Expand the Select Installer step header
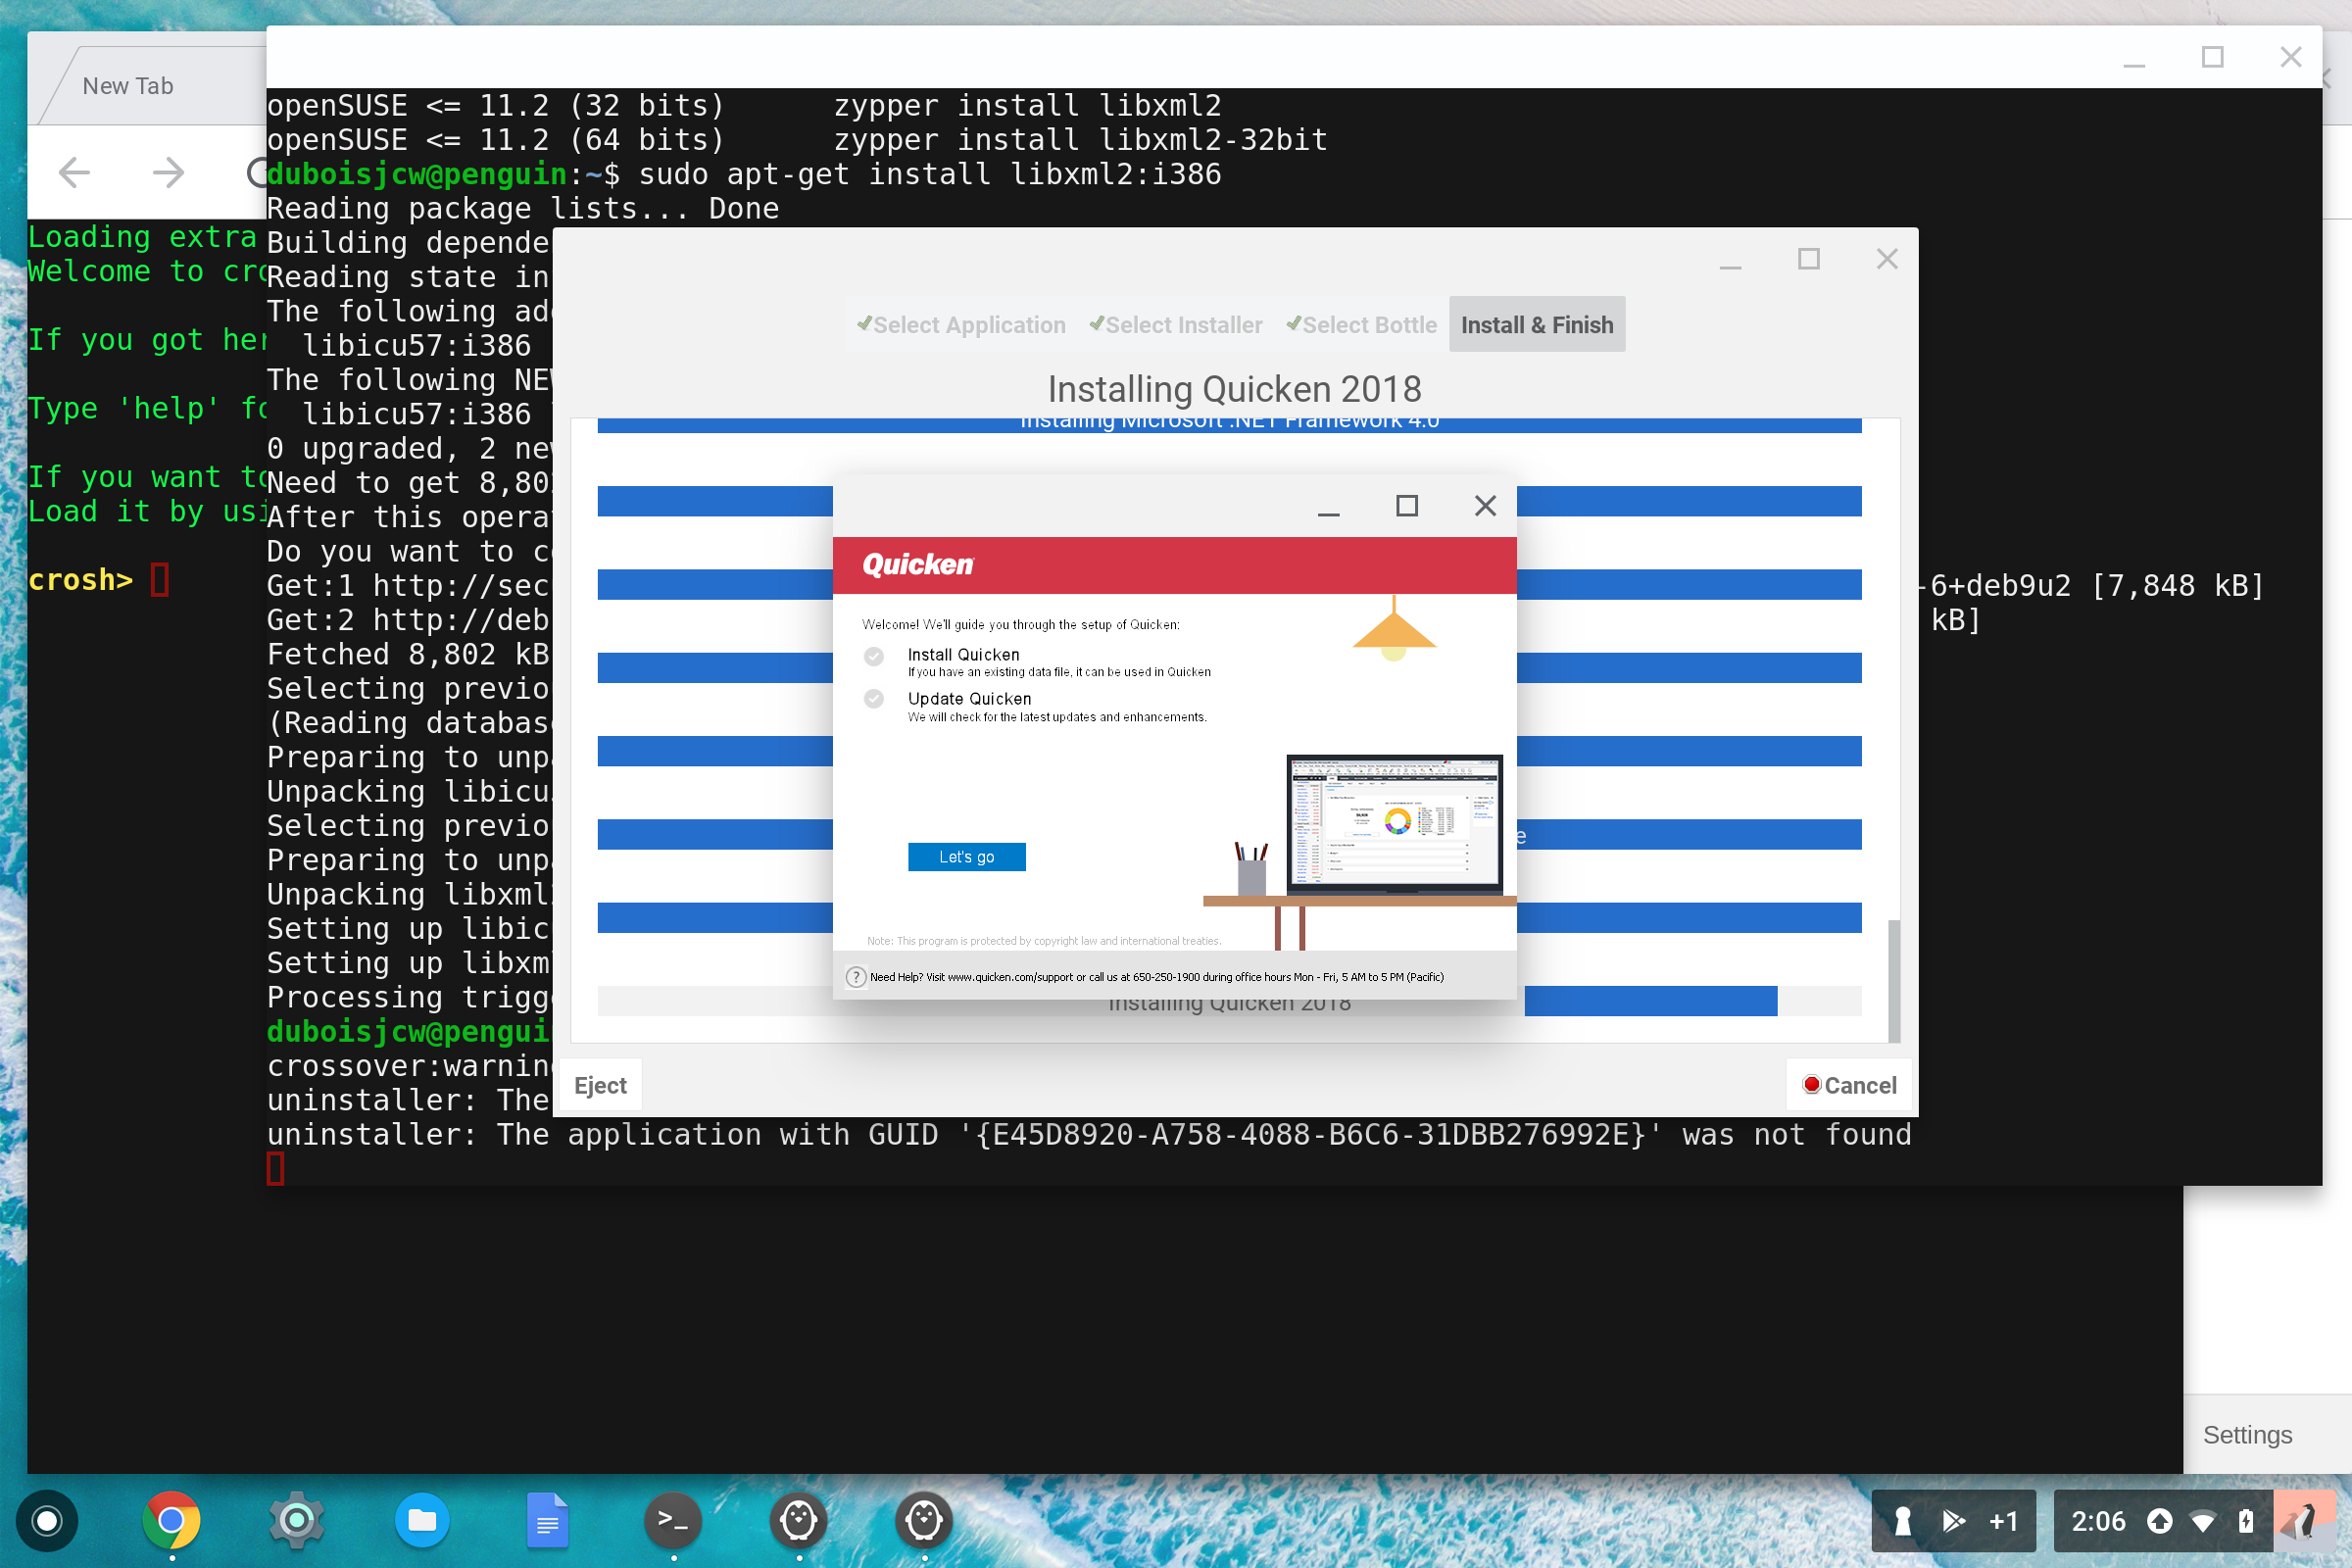The image size is (2352, 1568). pyautogui.click(x=1174, y=323)
